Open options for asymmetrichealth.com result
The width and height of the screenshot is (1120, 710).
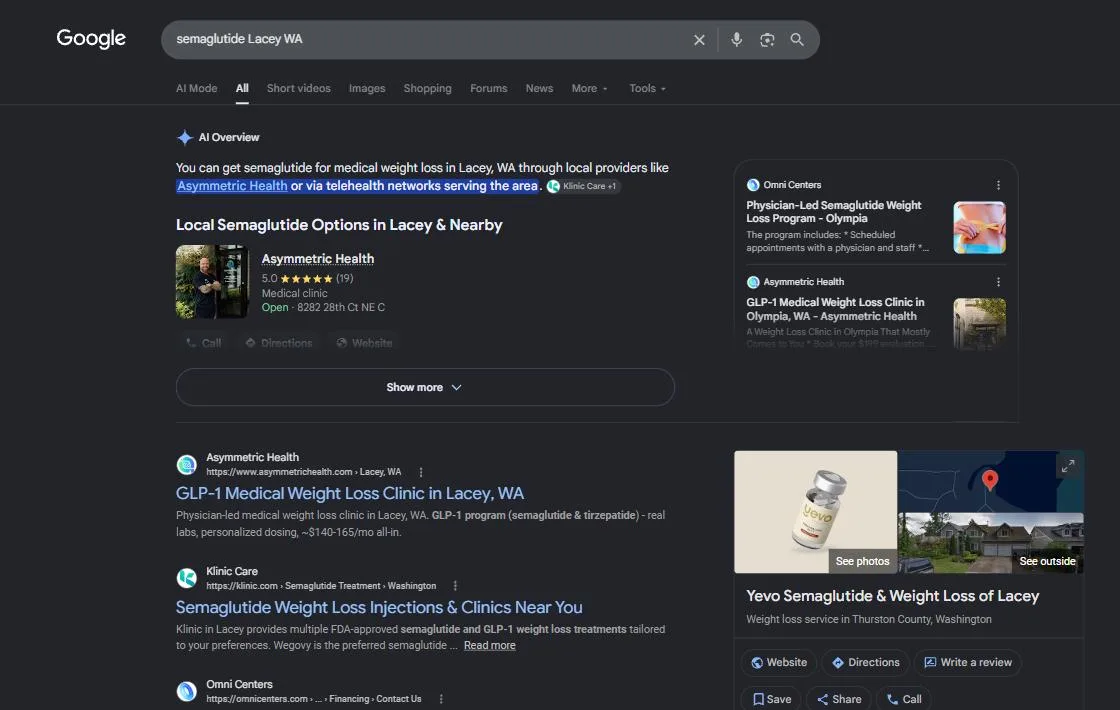(421, 472)
